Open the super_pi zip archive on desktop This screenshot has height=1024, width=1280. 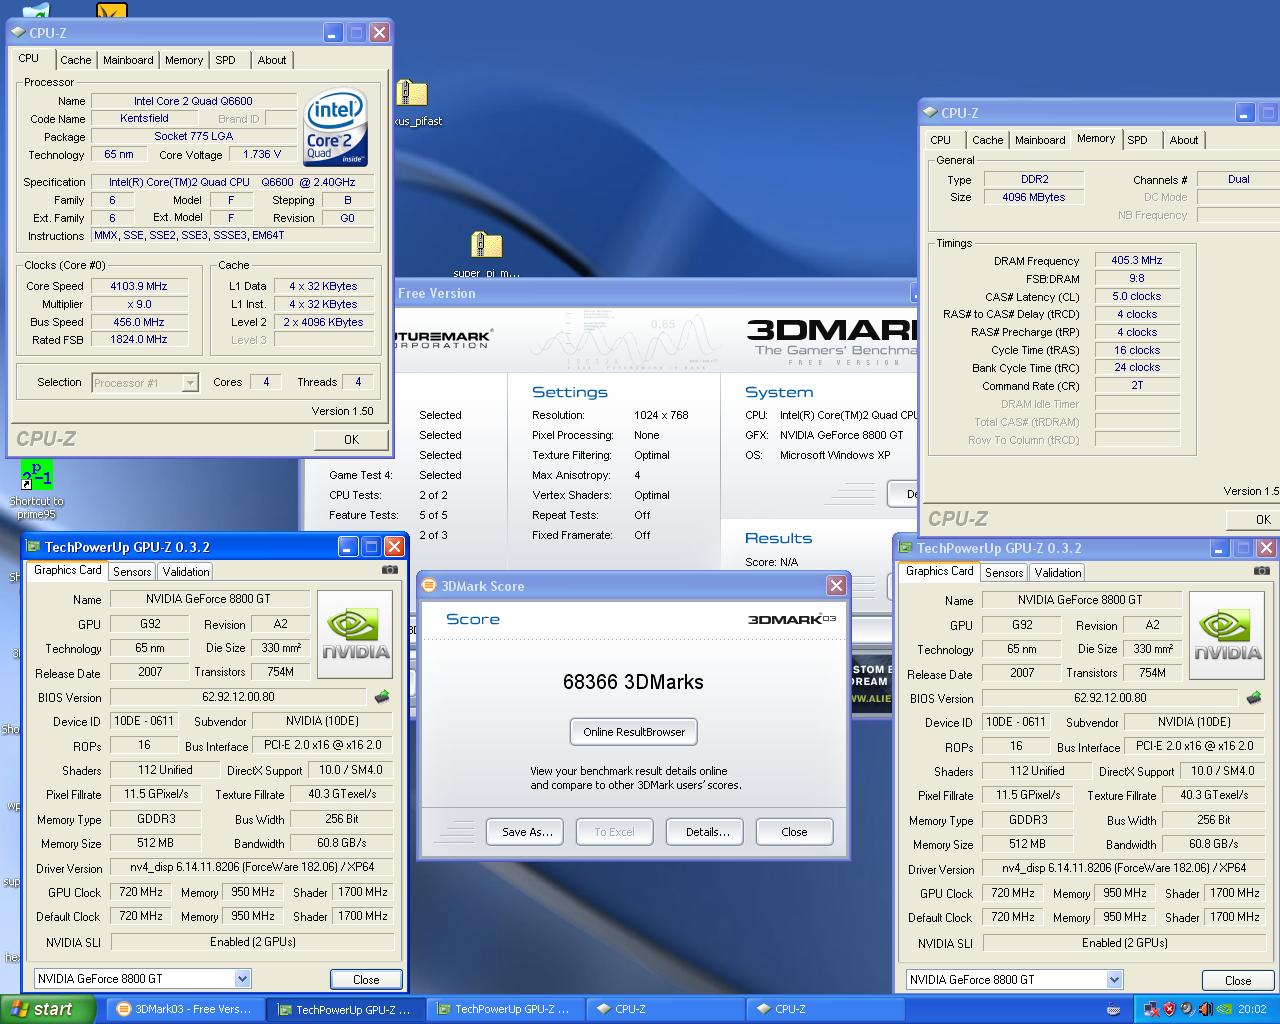486,253
